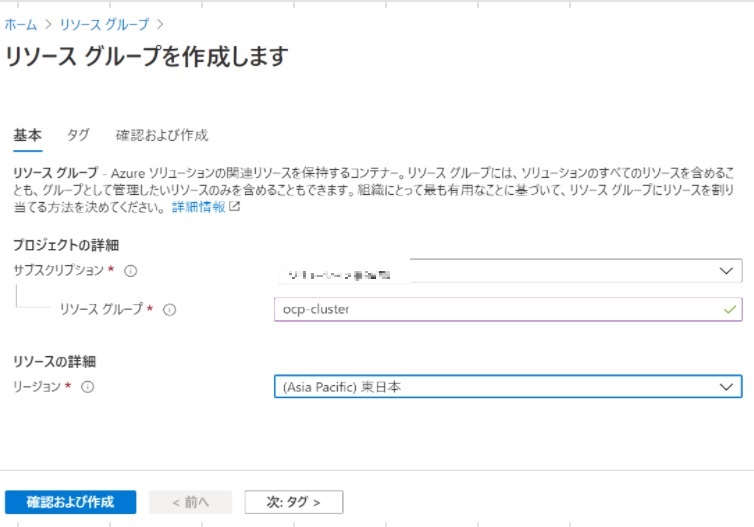Open the 詳細情報 link
This screenshot has width=754, height=527.
[x=198, y=208]
